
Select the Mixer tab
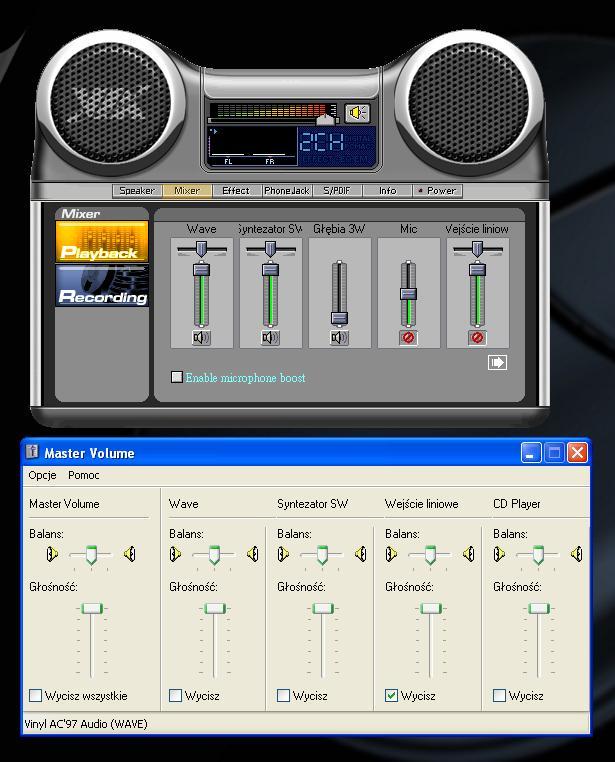click(x=187, y=191)
